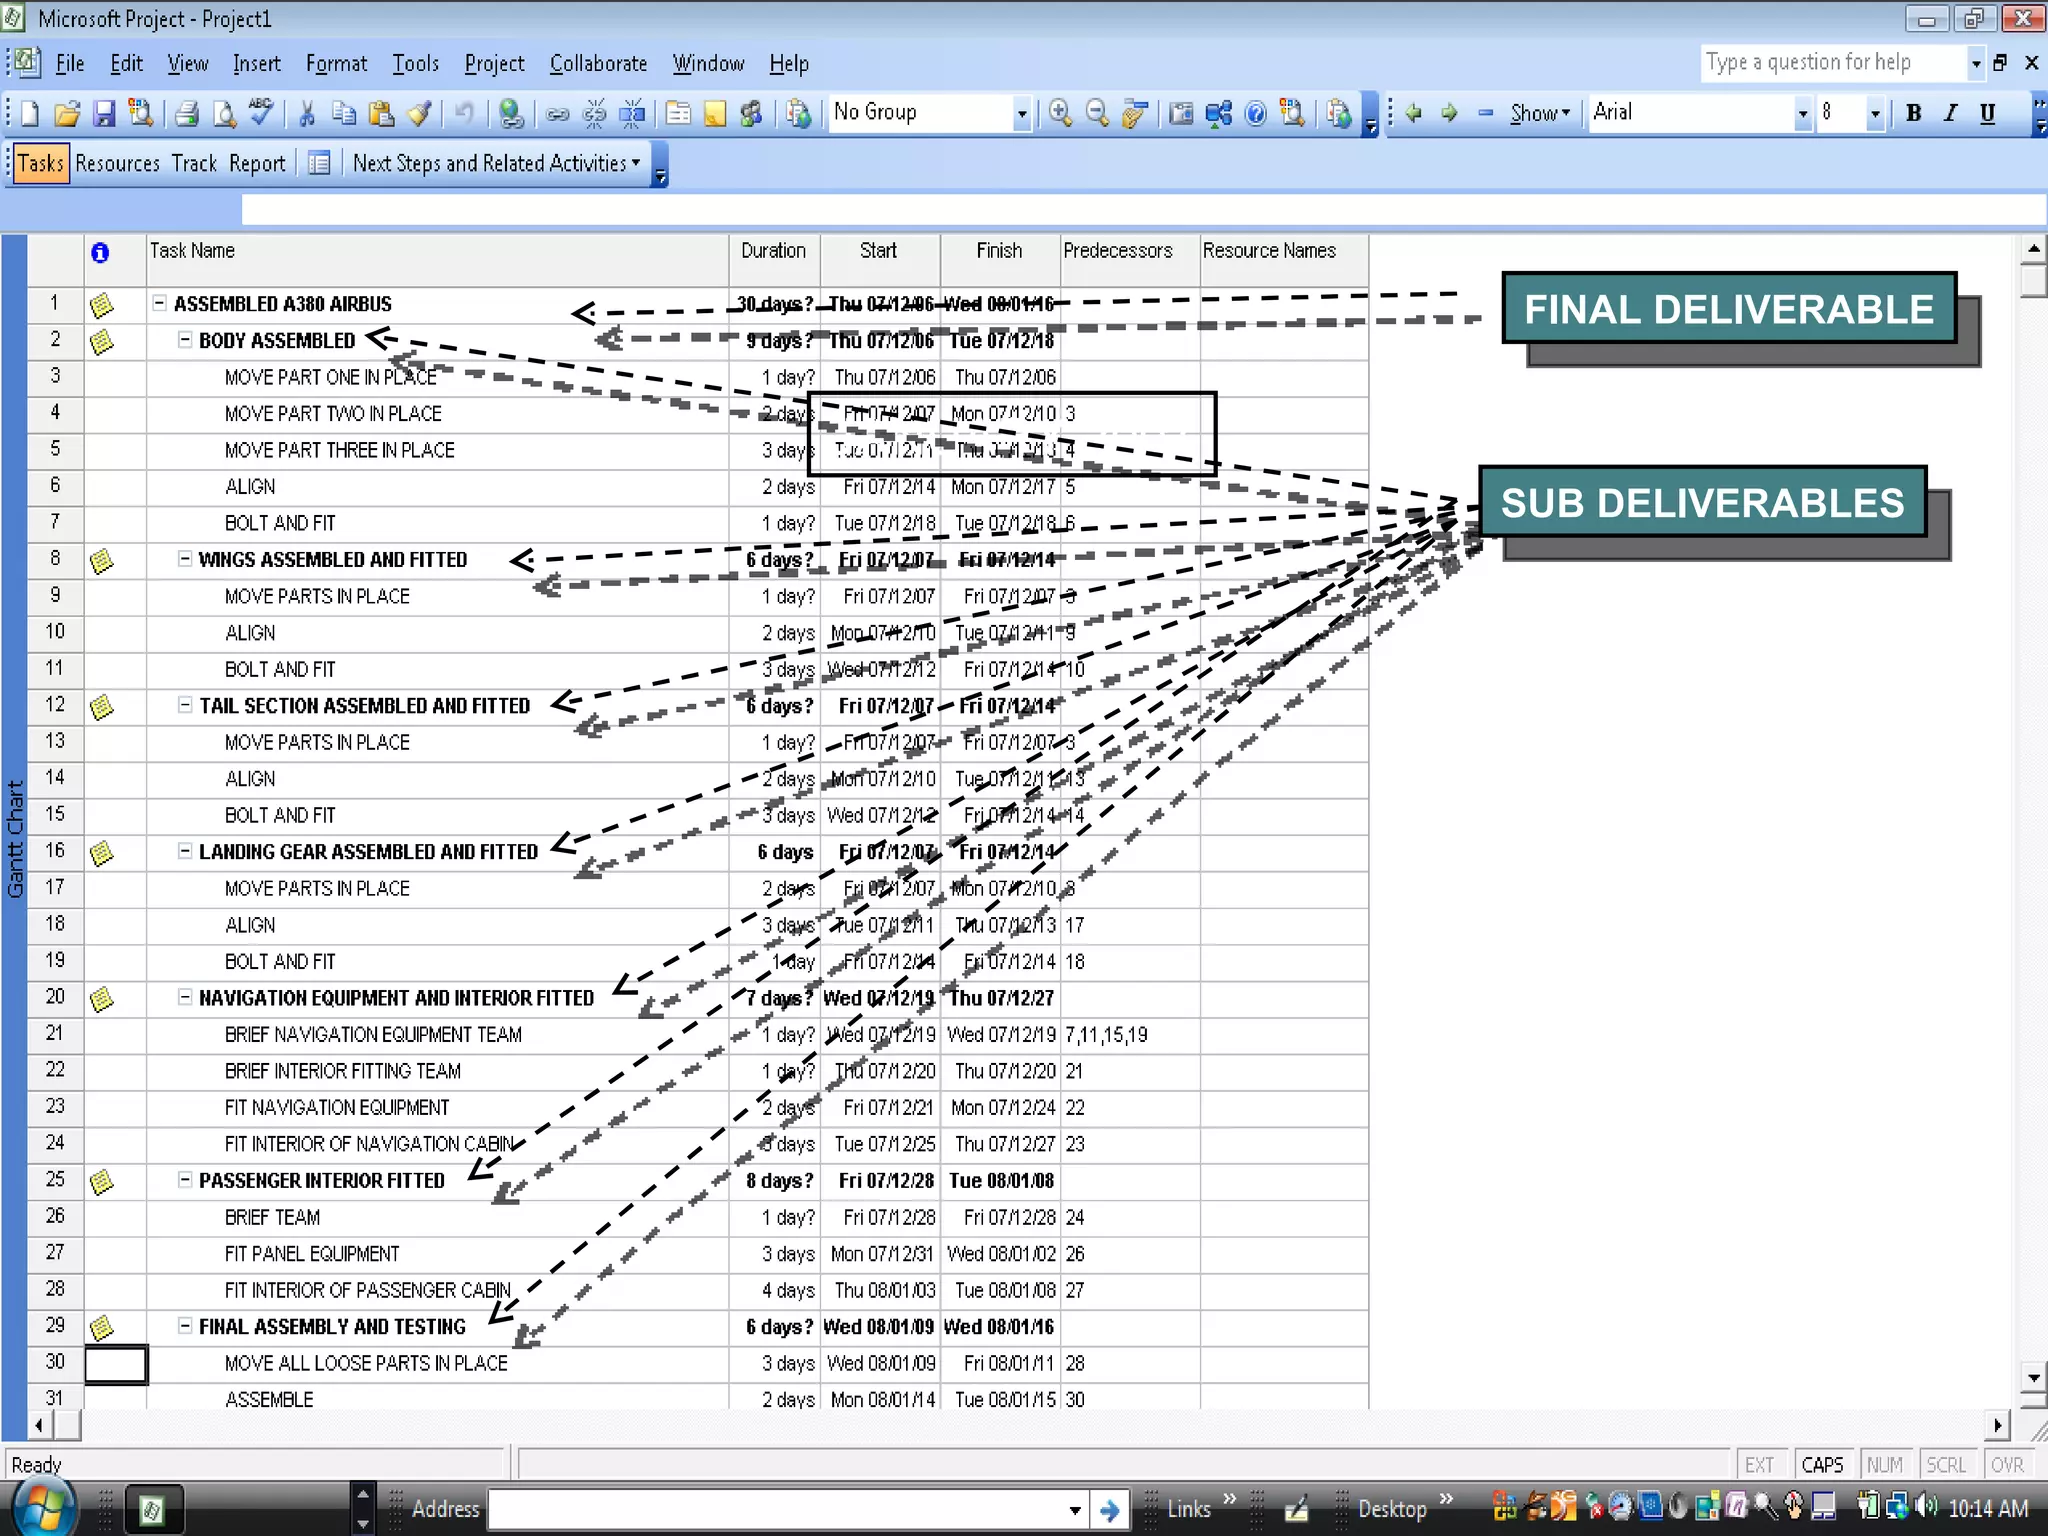Open the No Group dropdown
The width and height of the screenshot is (2048, 1536).
pyautogui.click(x=1021, y=114)
